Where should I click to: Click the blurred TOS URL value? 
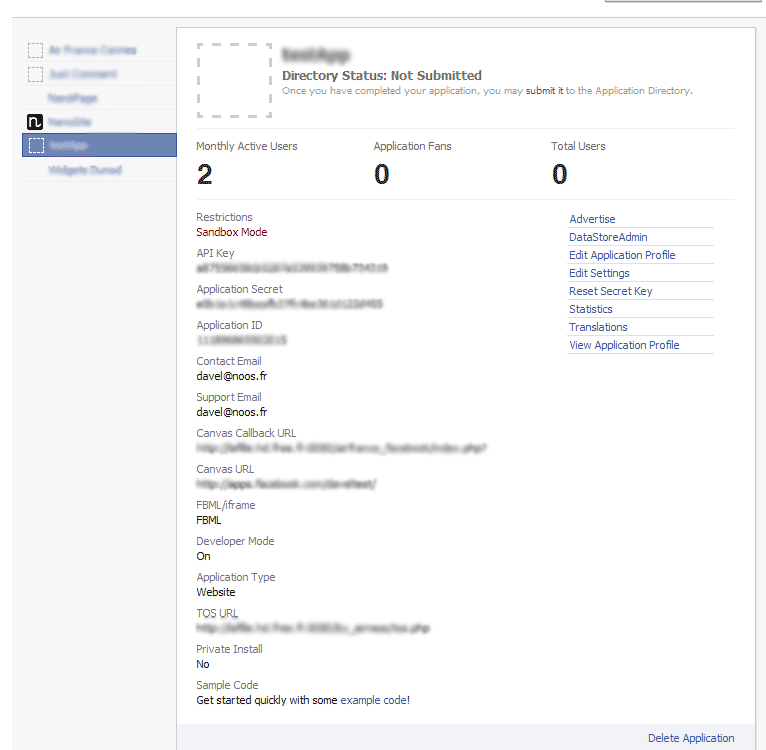point(313,628)
